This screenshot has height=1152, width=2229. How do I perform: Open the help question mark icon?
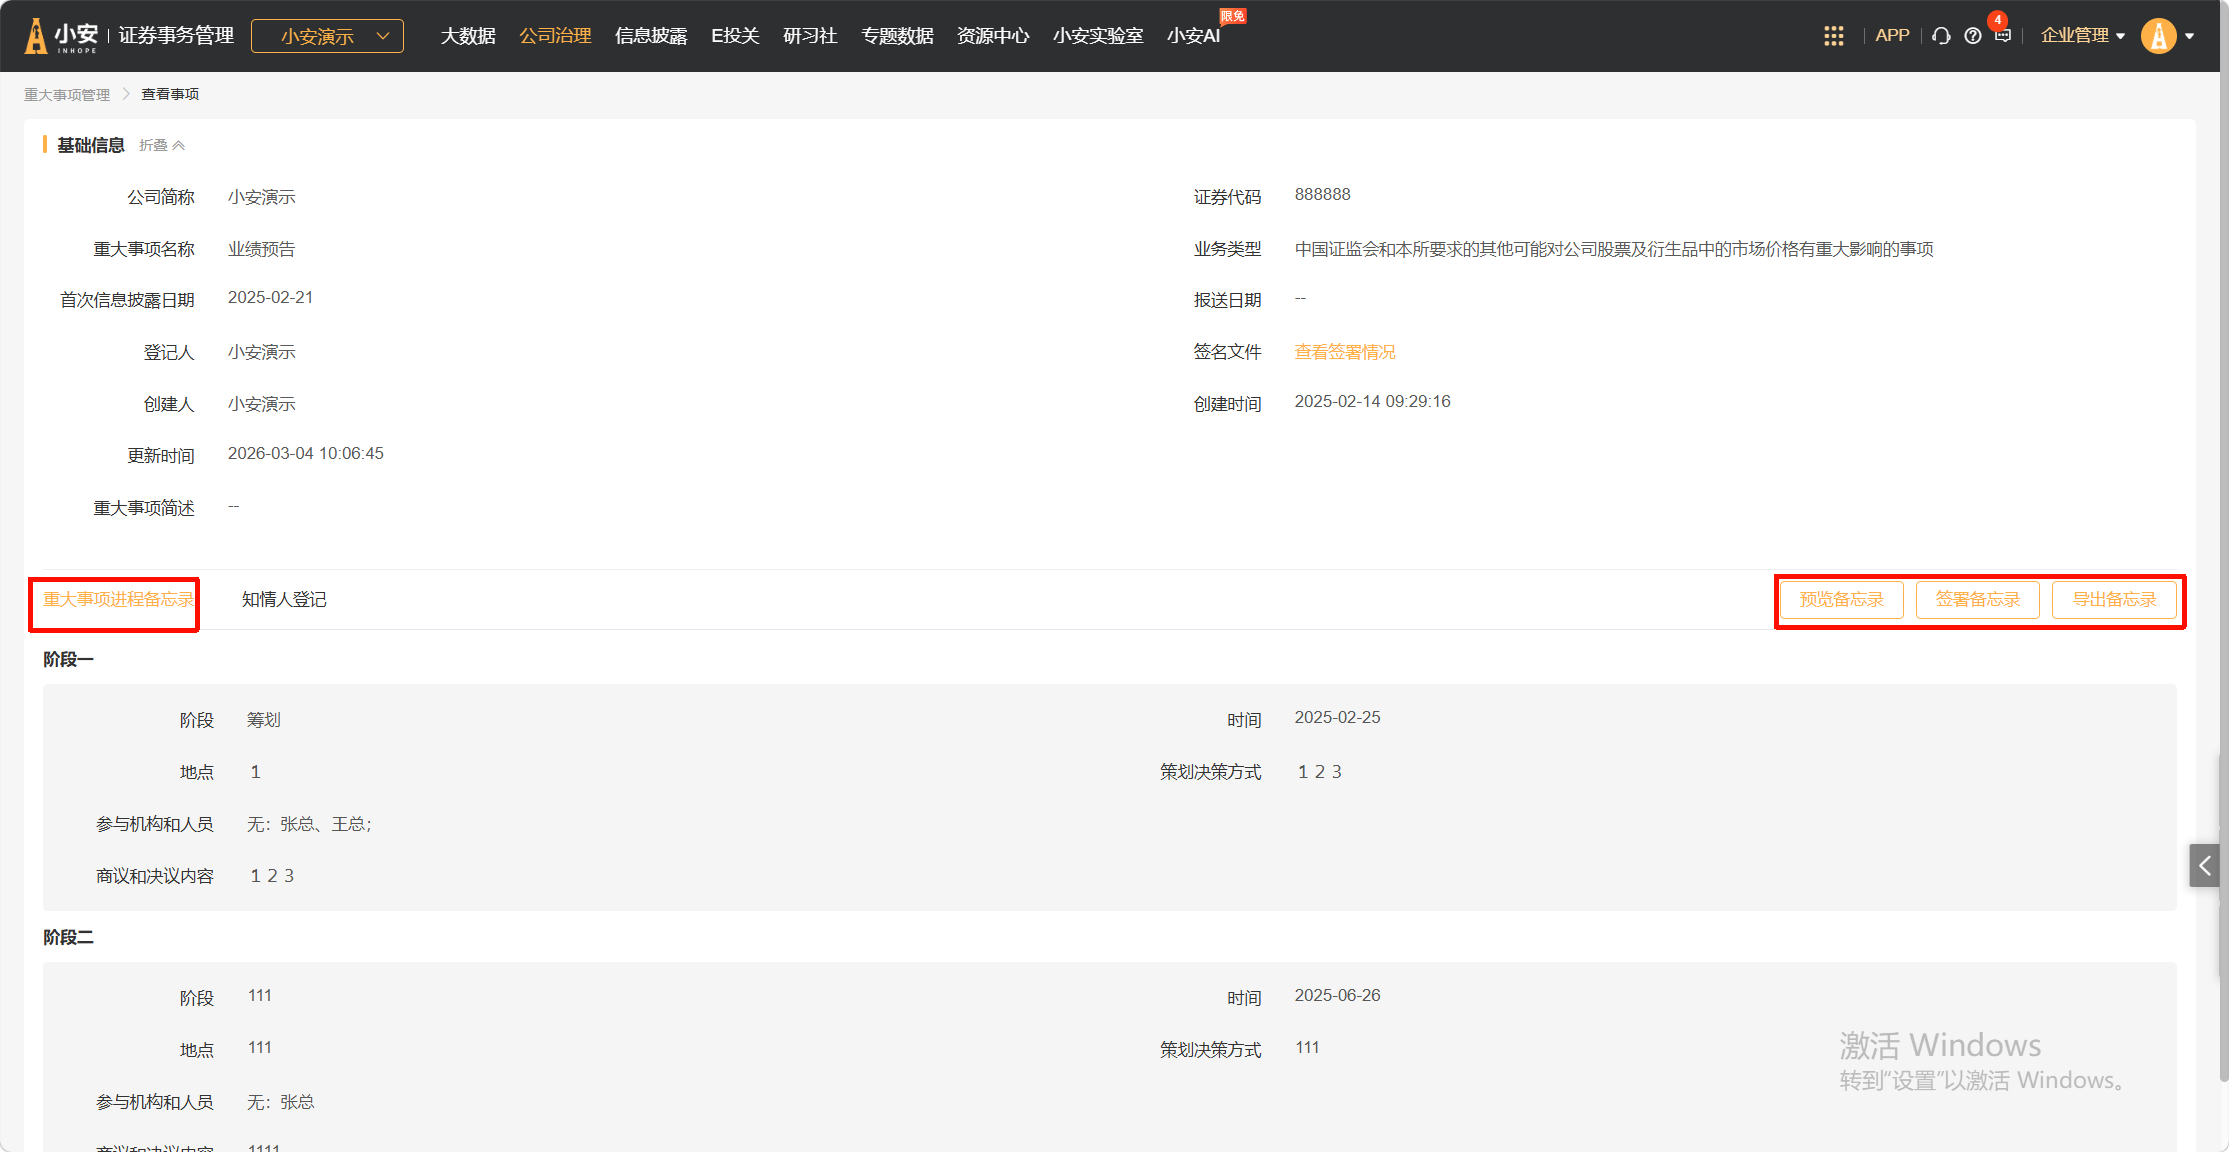coord(1972,36)
